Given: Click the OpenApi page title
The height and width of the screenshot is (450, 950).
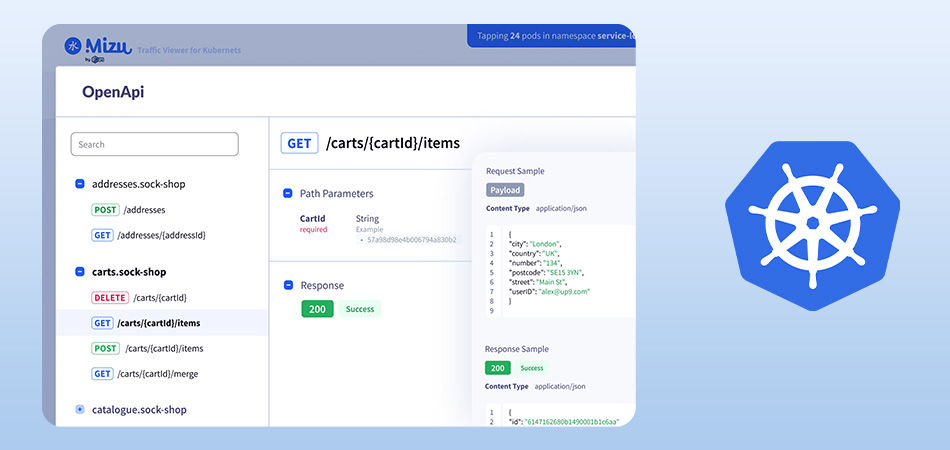Looking at the screenshot, I should click(113, 93).
